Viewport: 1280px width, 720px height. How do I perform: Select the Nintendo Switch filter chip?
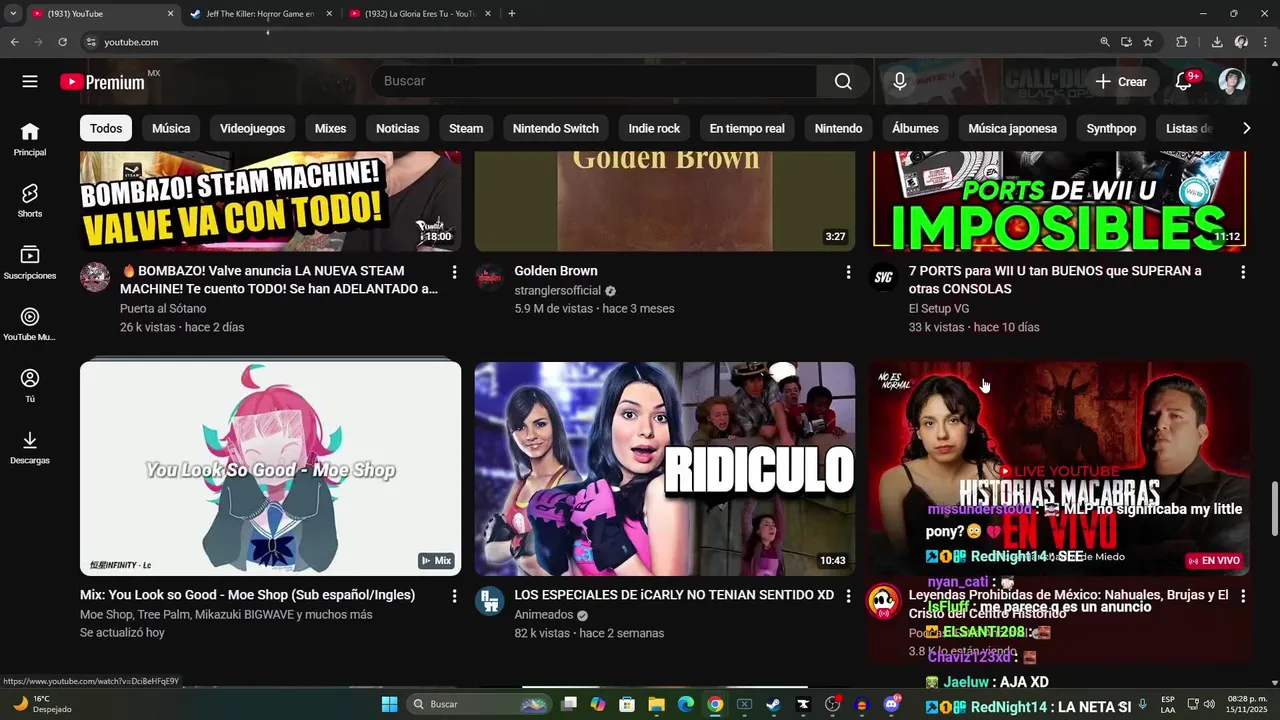coord(555,128)
